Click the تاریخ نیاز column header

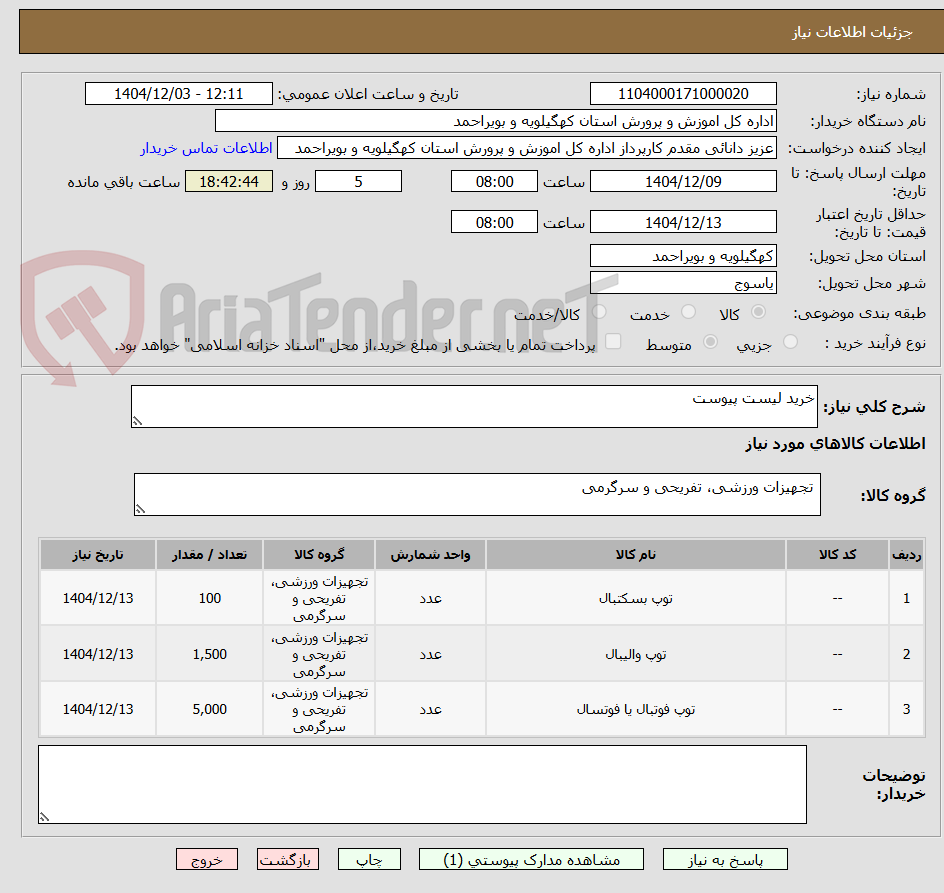pos(98,555)
